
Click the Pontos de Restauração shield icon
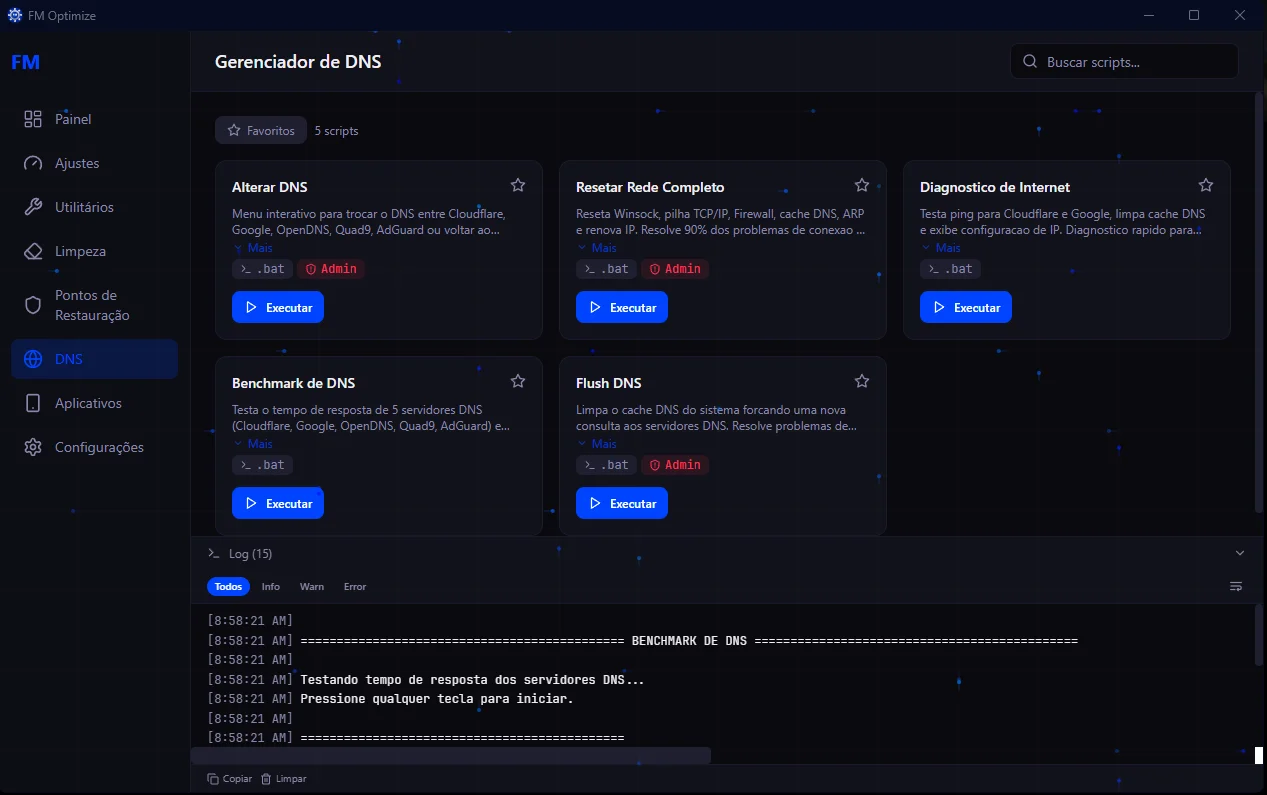tap(33, 305)
